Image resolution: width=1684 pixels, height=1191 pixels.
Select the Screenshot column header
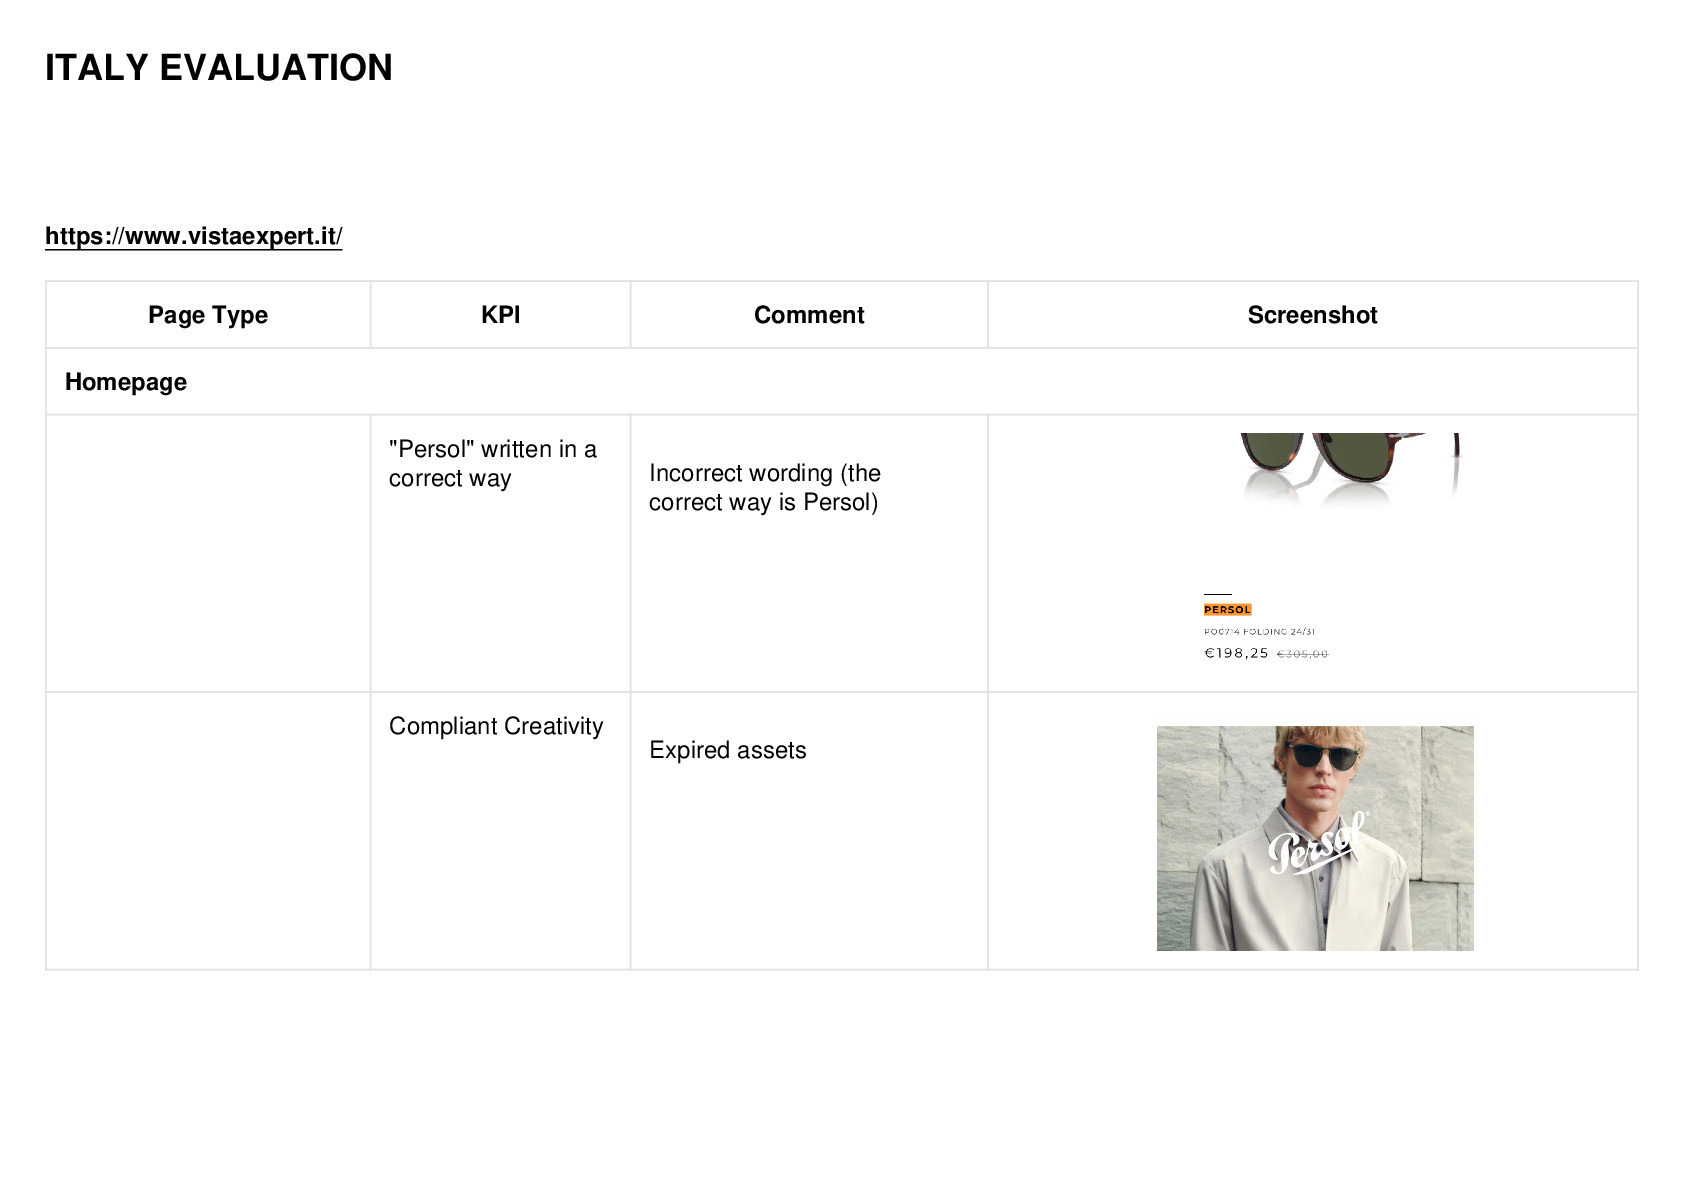click(1312, 315)
